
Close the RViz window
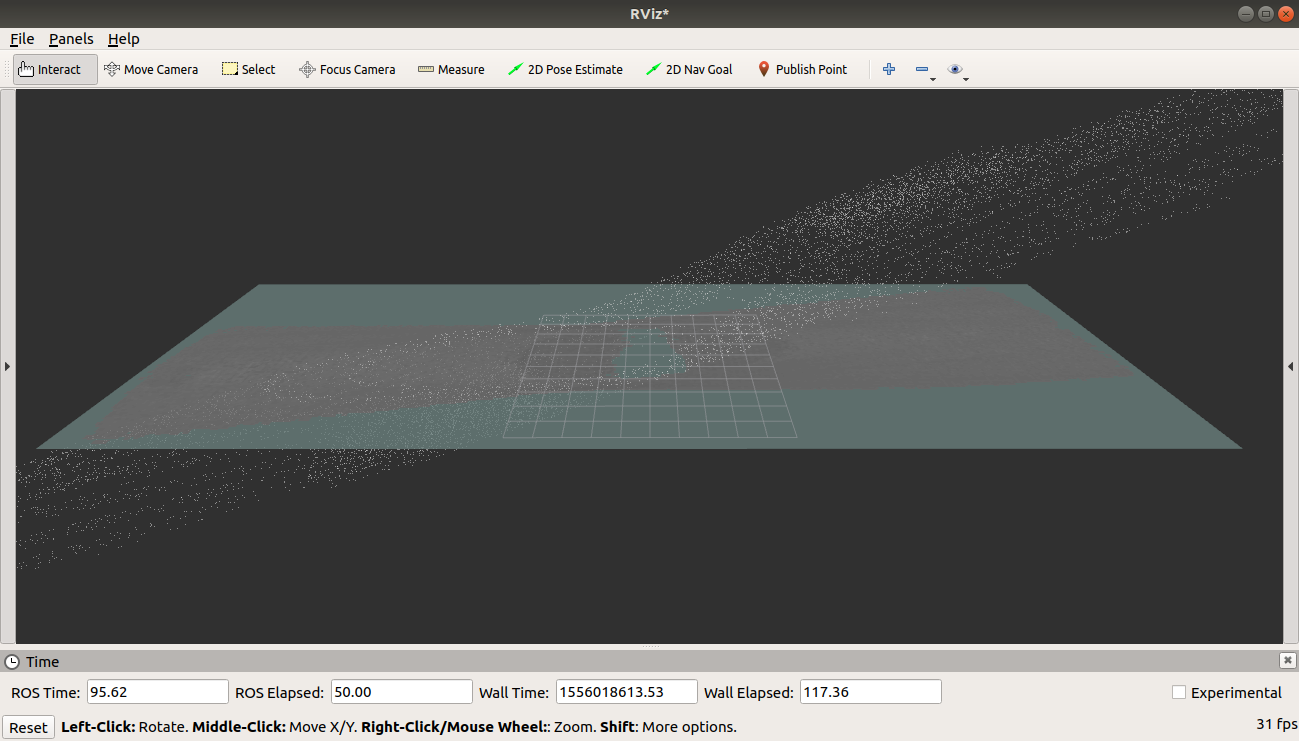(1285, 13)
